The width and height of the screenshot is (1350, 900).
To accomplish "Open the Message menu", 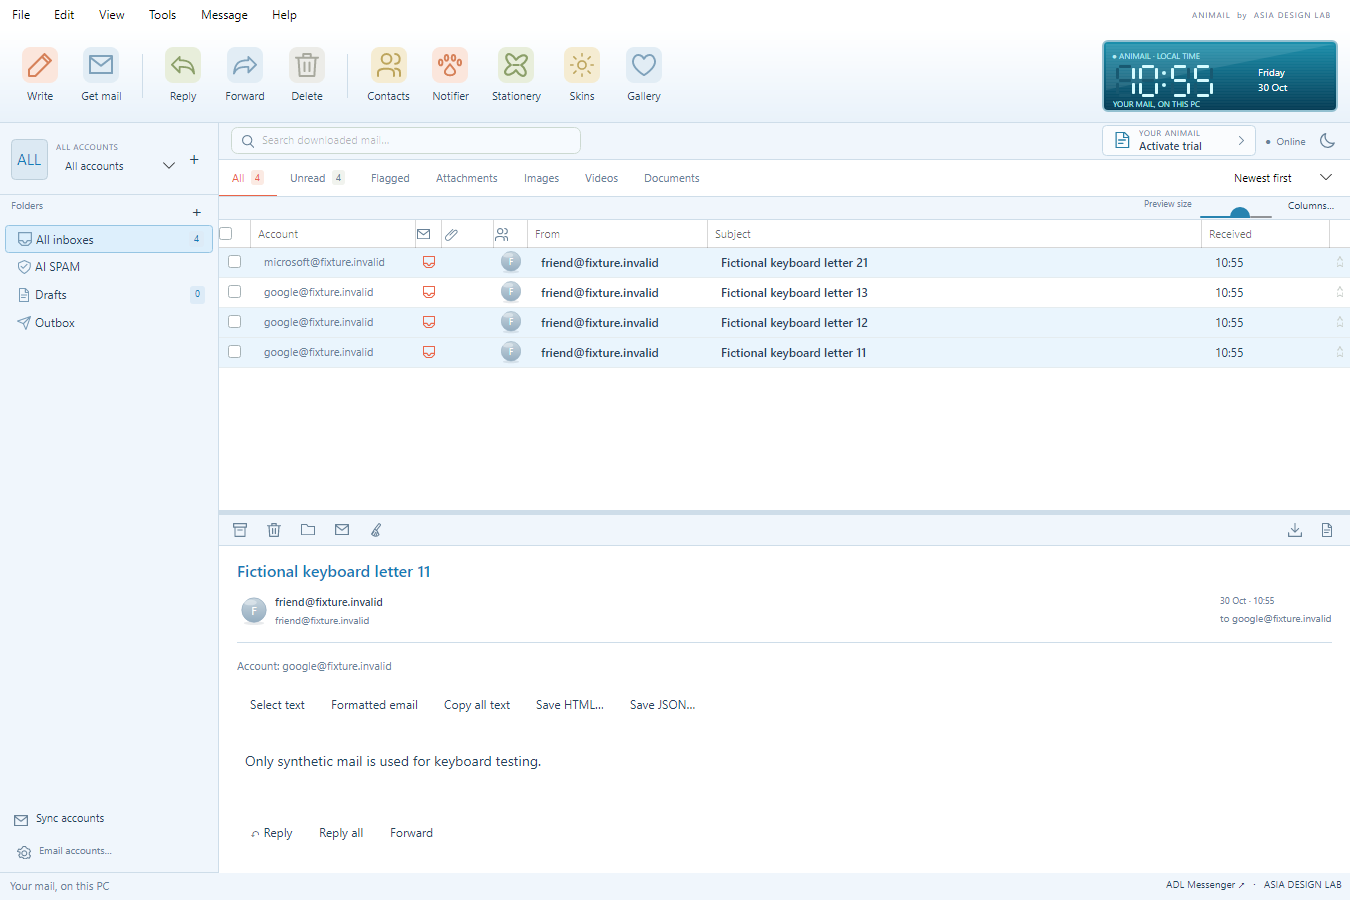I will click(x=224, y=15).
